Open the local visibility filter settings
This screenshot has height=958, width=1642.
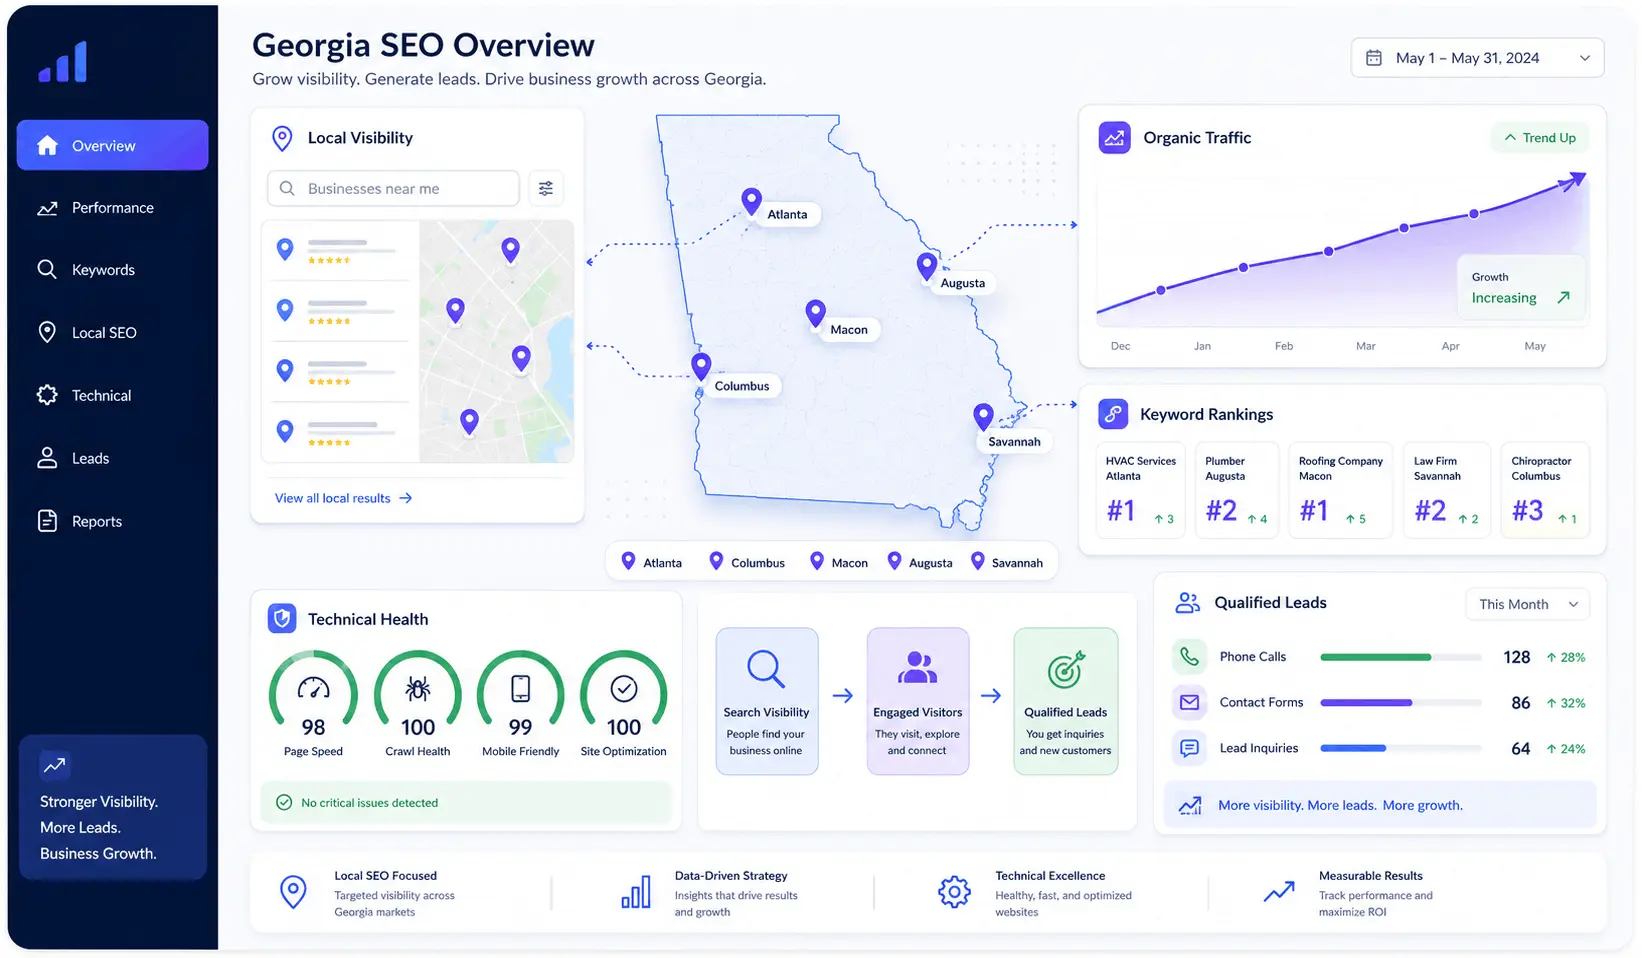[x=546, y=188]
